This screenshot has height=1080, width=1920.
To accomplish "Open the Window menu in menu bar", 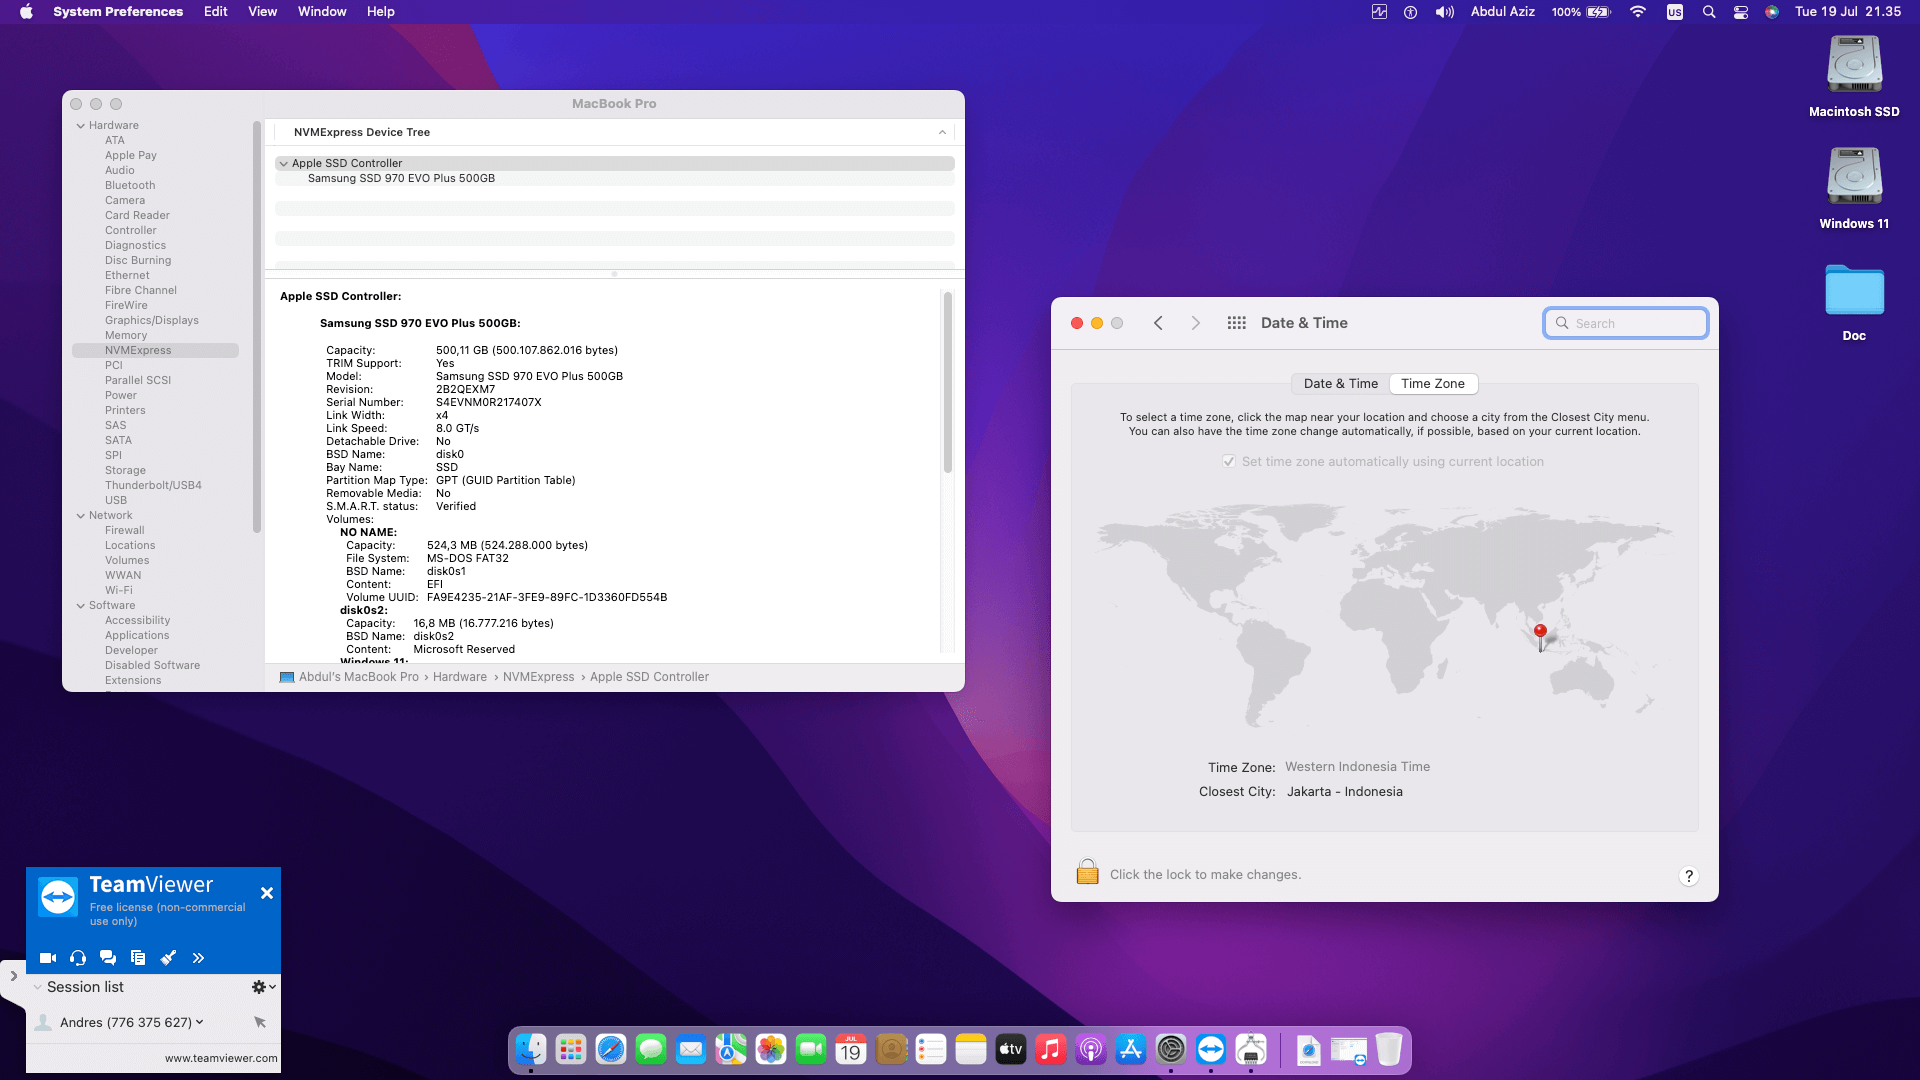I will click(322, 11).
